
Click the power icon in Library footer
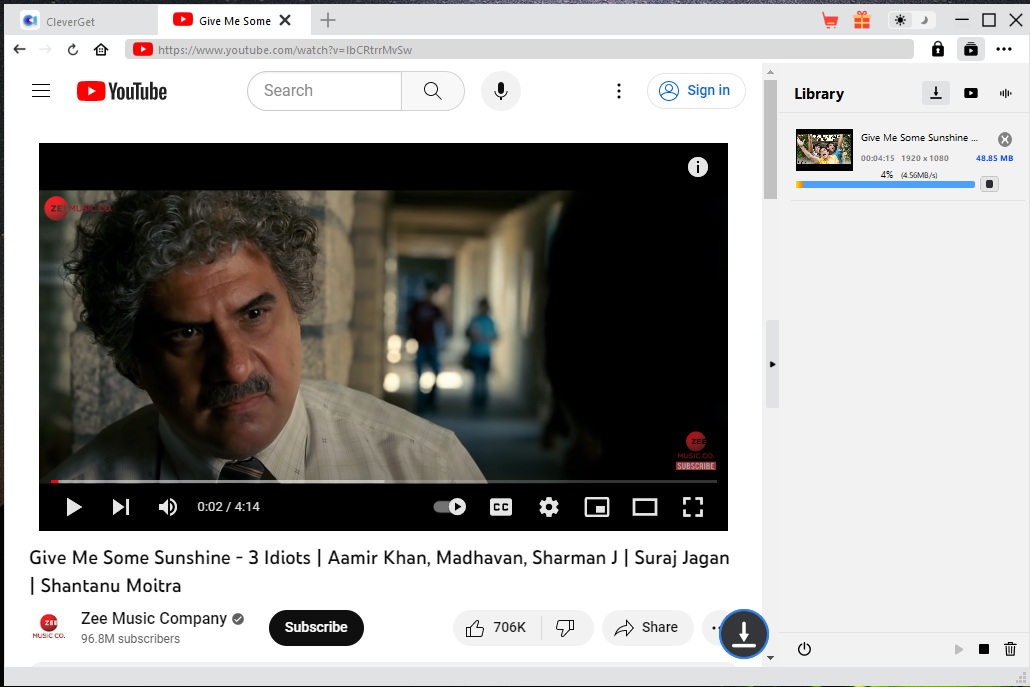click(804, 649)
